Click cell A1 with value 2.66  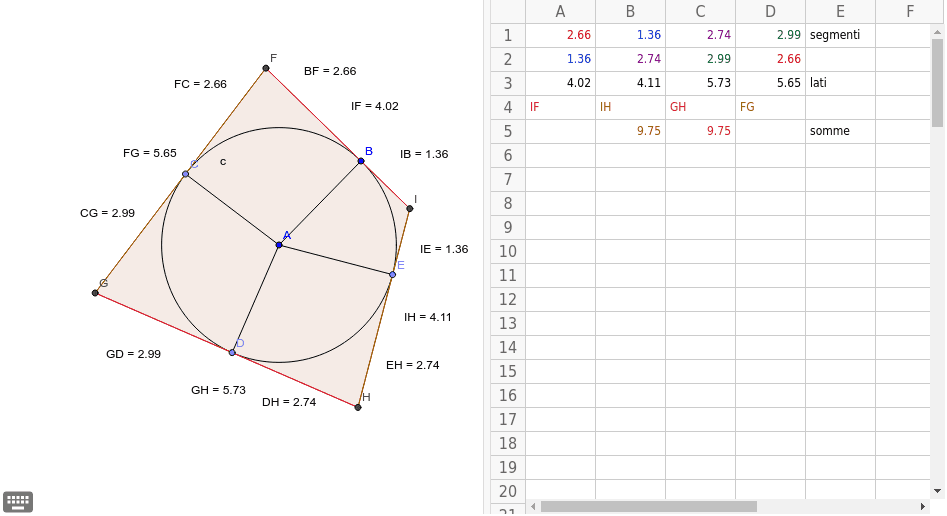click(x=560, y=35)
